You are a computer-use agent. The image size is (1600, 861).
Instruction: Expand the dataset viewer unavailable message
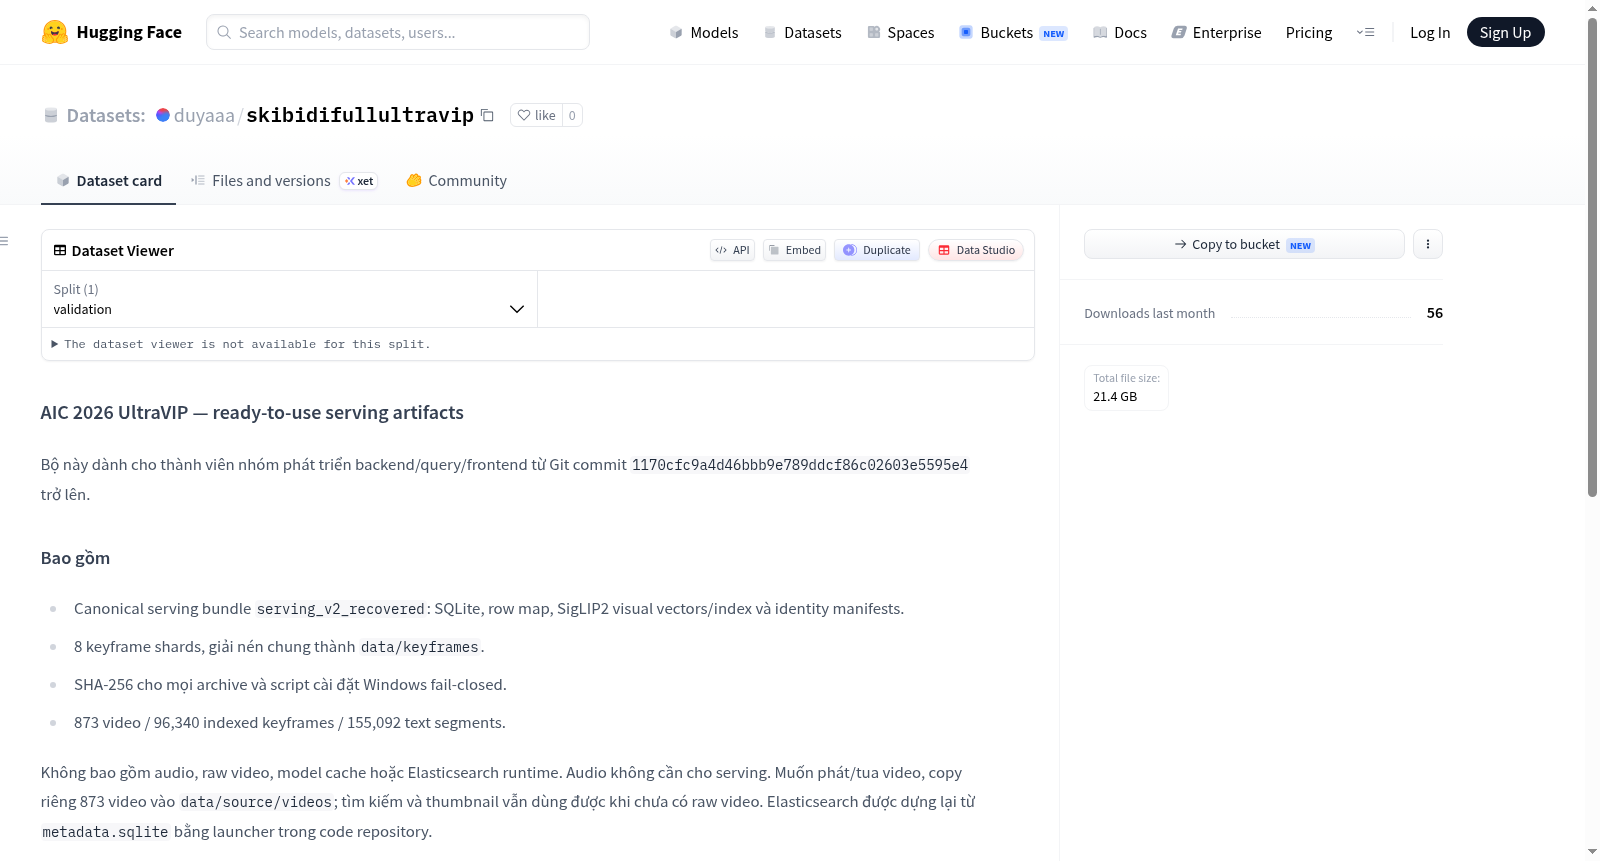tap(241, 344)
